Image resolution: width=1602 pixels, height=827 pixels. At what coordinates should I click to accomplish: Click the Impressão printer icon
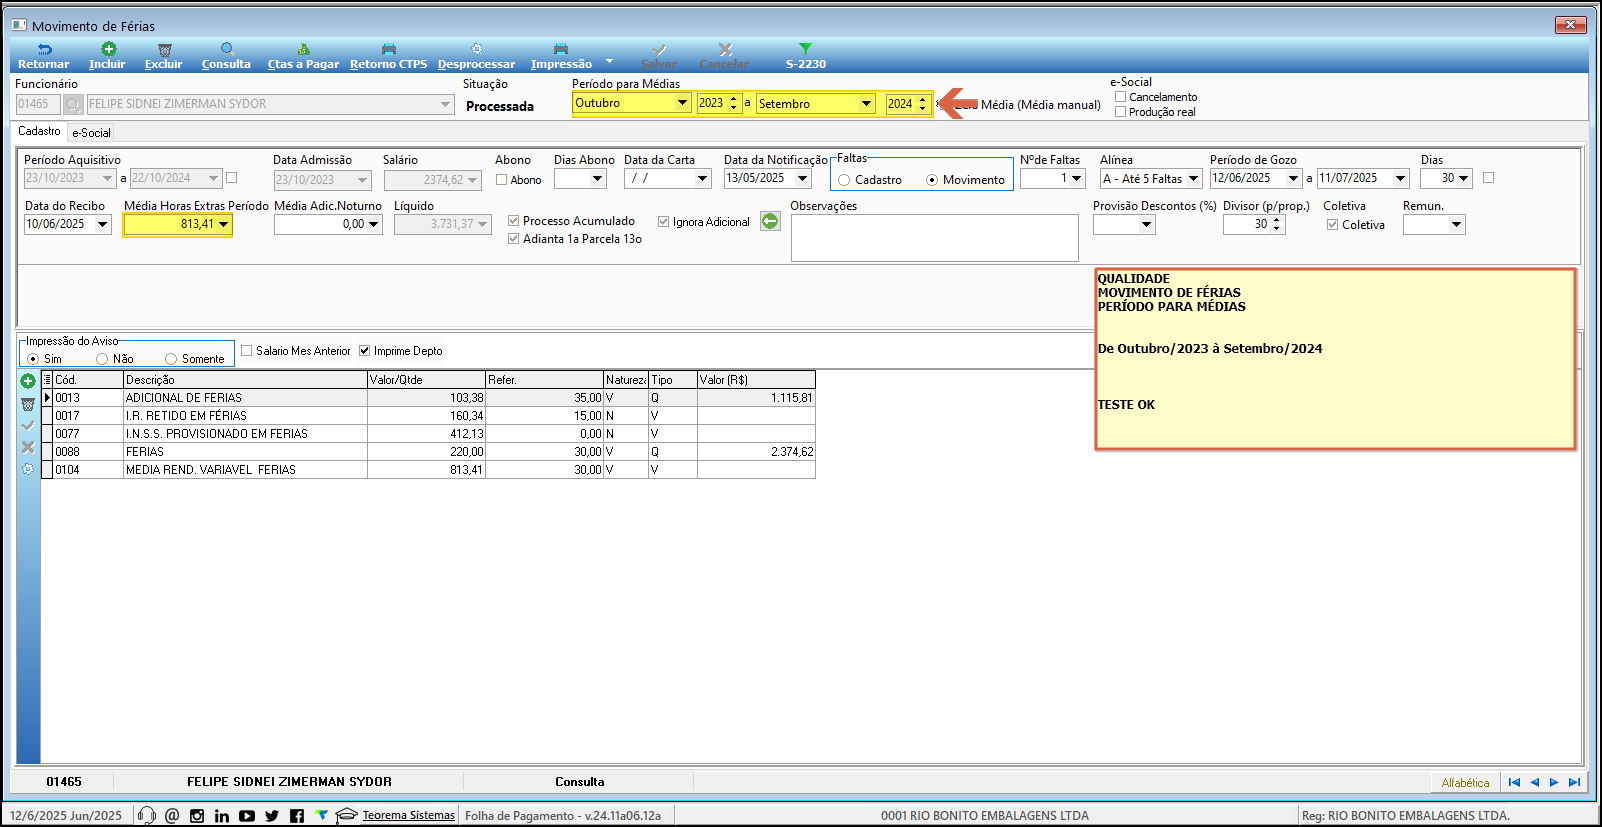point(561,49)
